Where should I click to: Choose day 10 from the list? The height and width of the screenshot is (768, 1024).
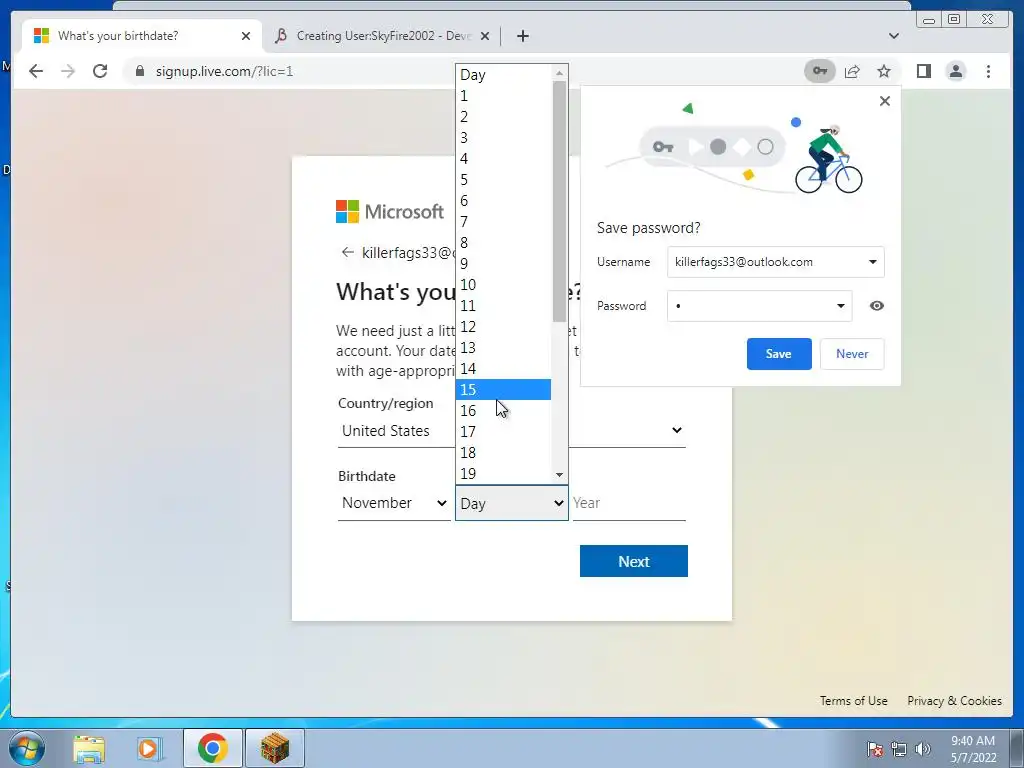click(504, 285)
